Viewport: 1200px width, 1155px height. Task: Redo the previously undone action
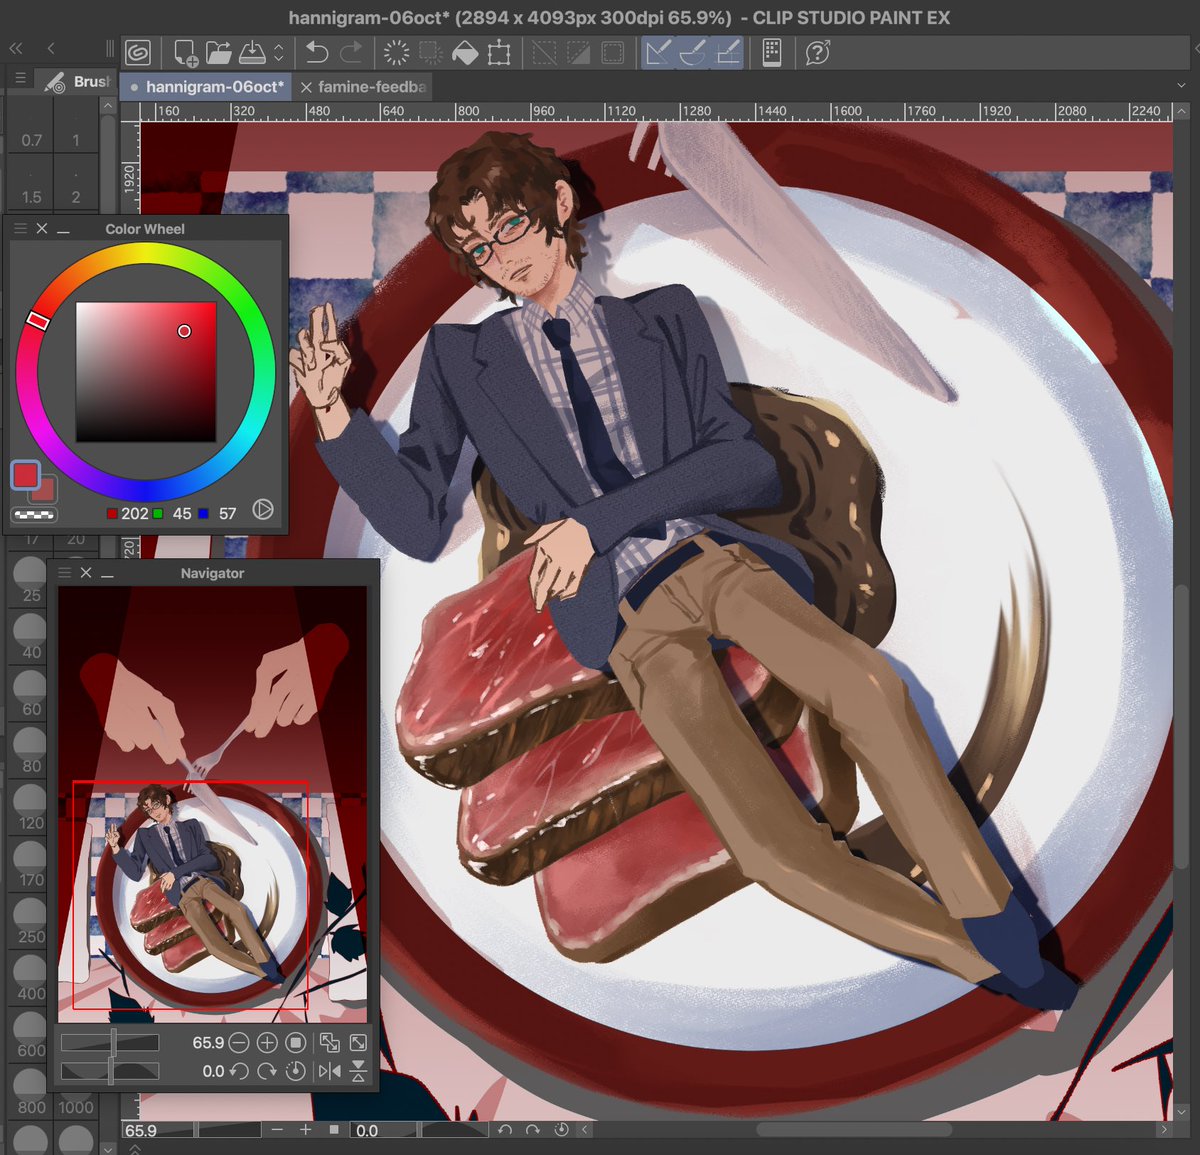point(351,52)
